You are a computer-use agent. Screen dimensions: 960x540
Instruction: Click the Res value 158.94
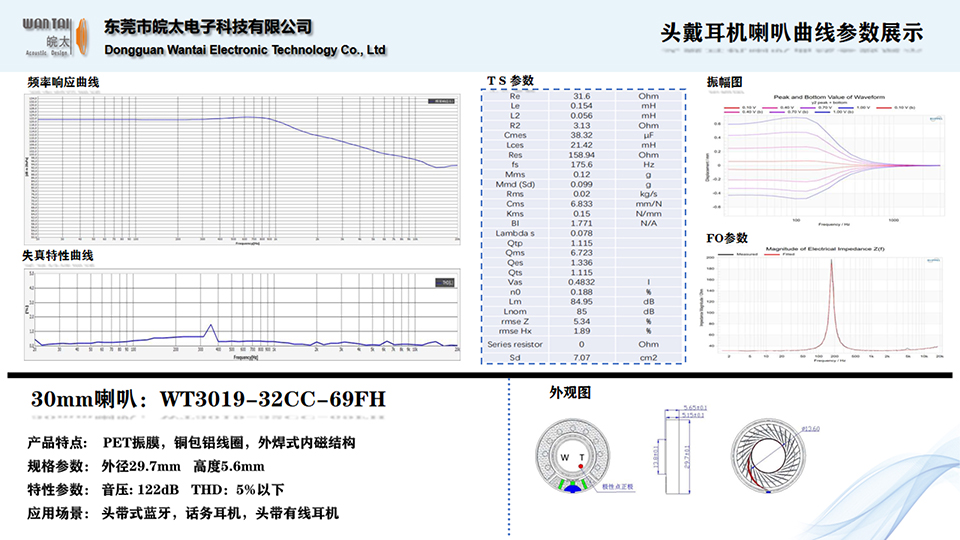[x=582, y=155]
